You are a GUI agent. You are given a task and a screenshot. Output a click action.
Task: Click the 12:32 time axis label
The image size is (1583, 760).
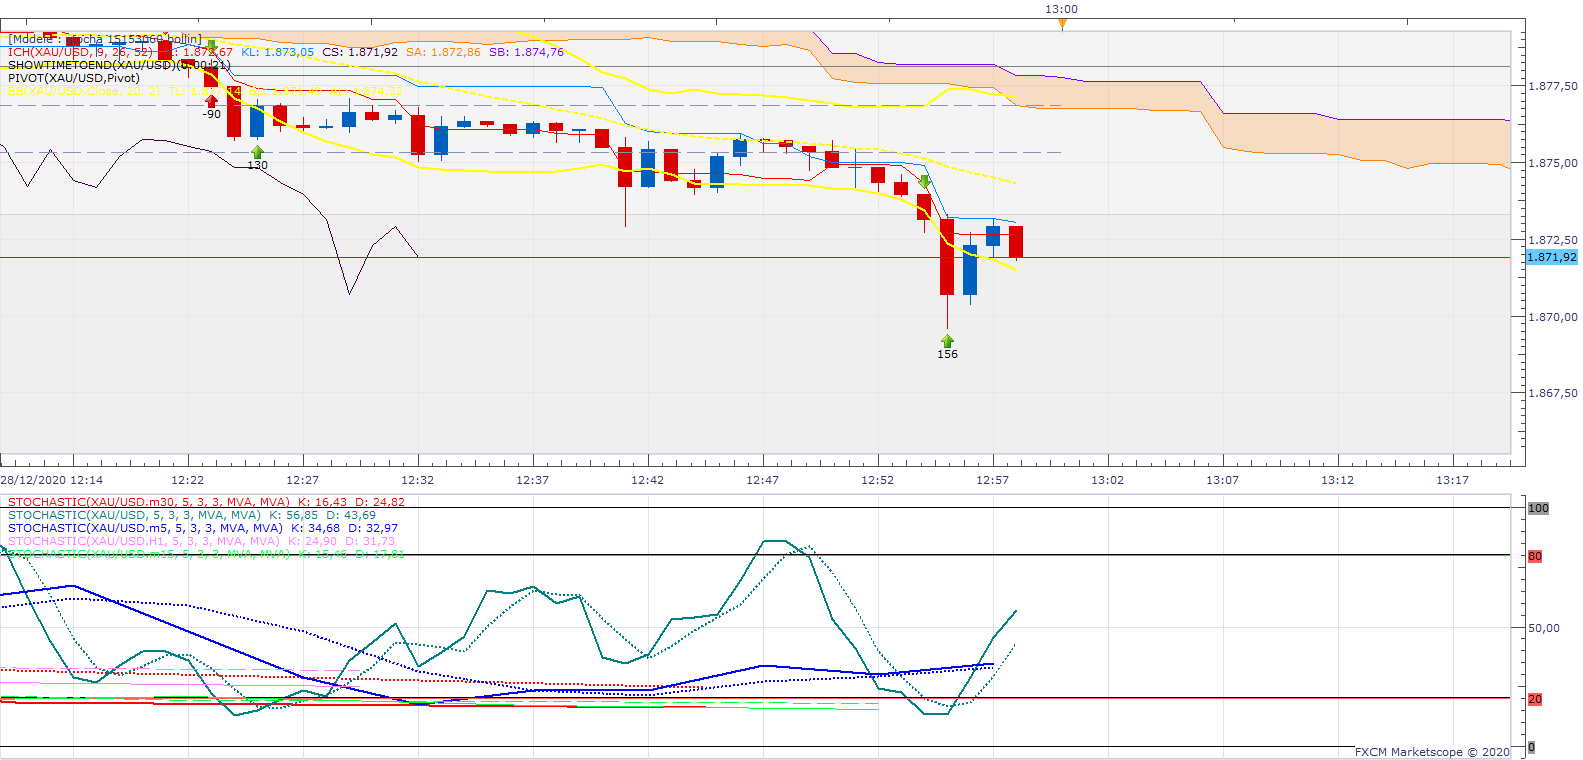click(x=418, y=480)
